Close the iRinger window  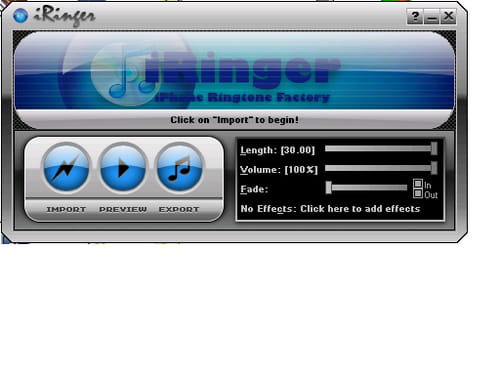pos(448,16)
